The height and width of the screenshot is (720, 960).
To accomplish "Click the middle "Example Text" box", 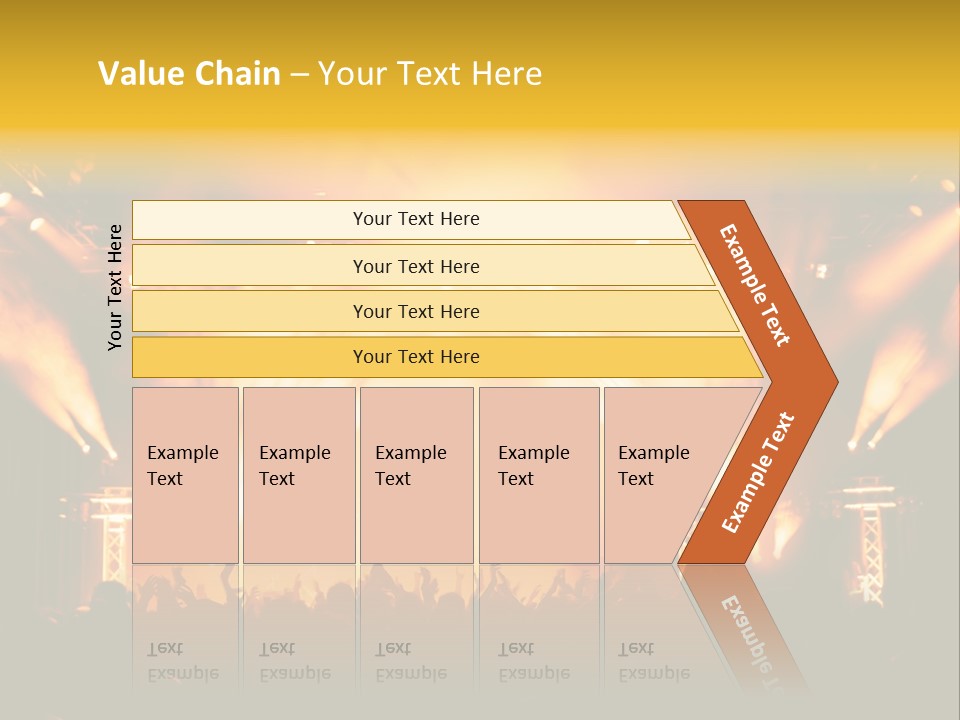I will pos(416,475).
